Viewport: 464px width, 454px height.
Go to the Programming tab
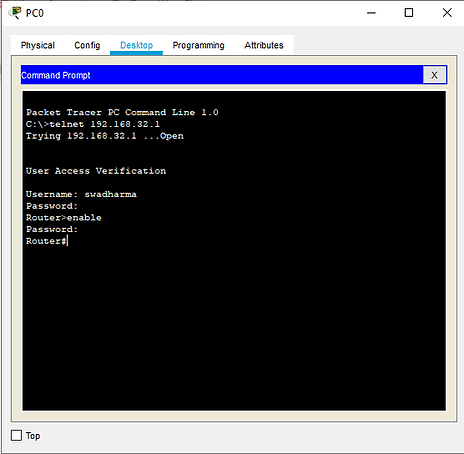click(199, 45)
